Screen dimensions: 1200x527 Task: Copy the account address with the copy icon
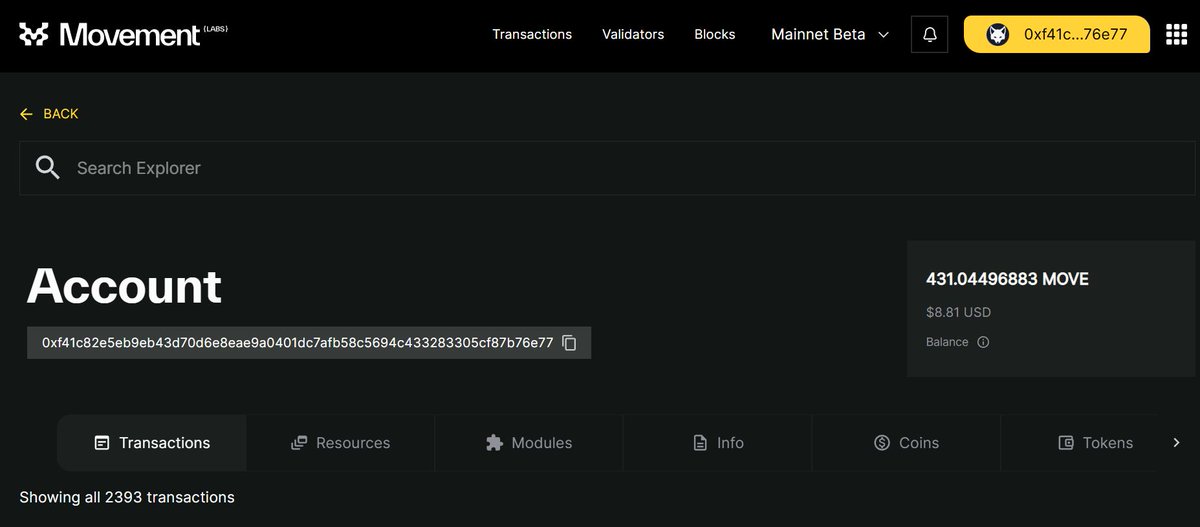point(569,342)
